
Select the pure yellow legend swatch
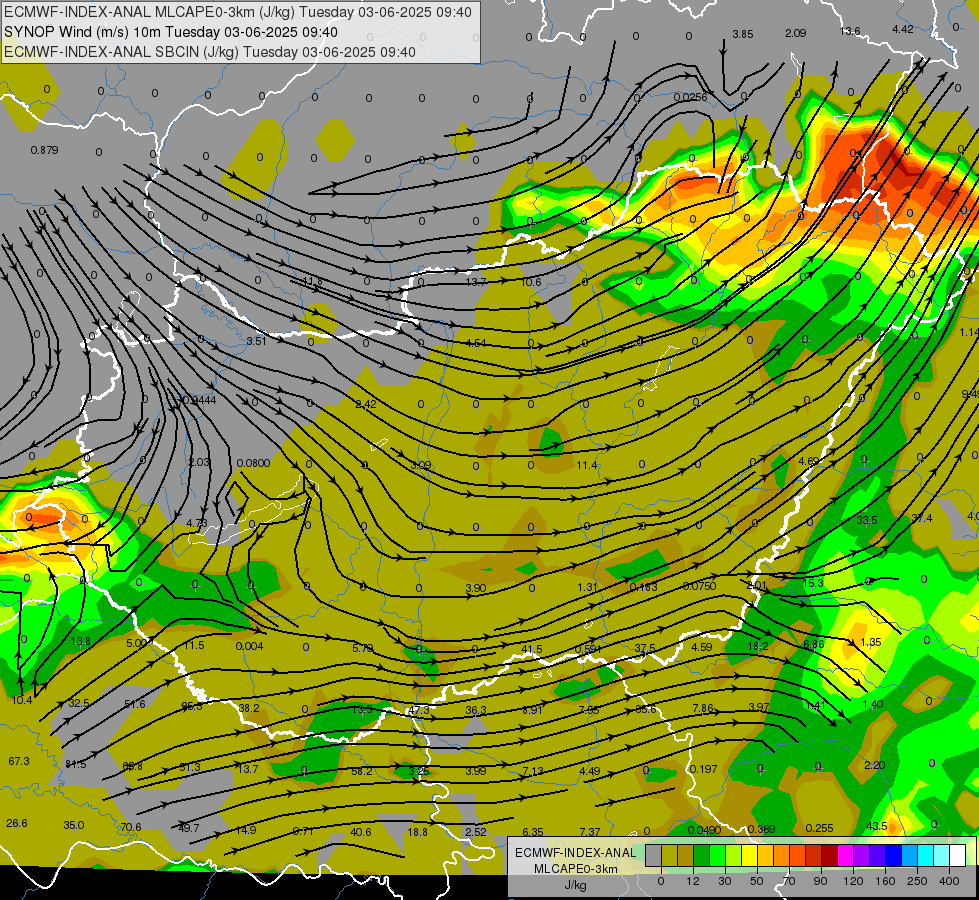click(x=749, y=855)
